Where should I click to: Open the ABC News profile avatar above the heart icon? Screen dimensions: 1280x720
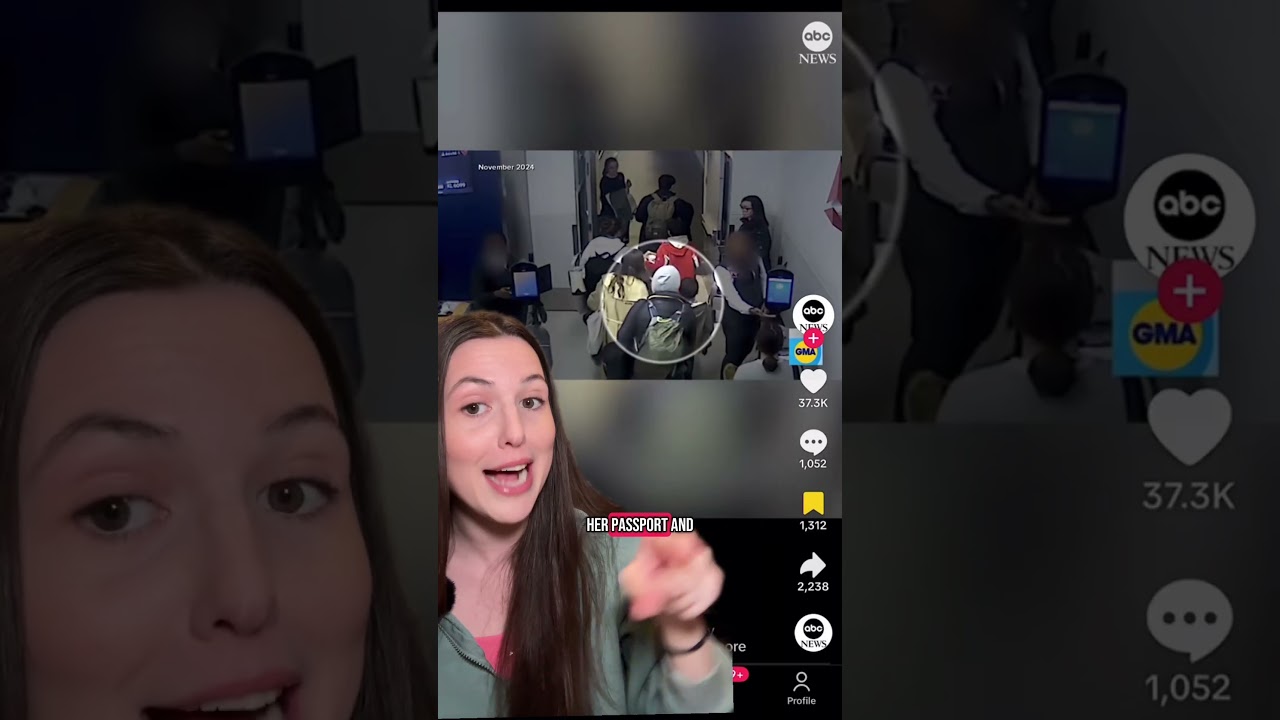[x=813, y=314]
